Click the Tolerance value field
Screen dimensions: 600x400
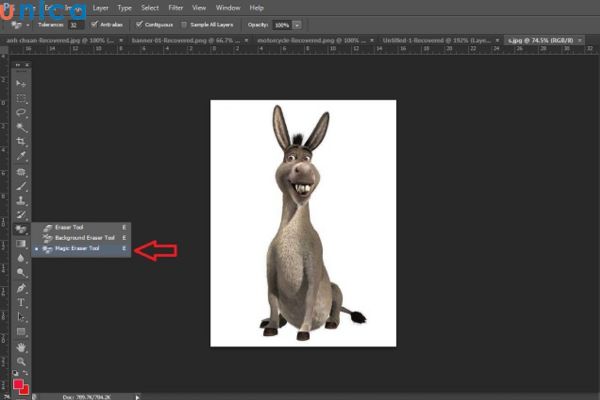76,25
